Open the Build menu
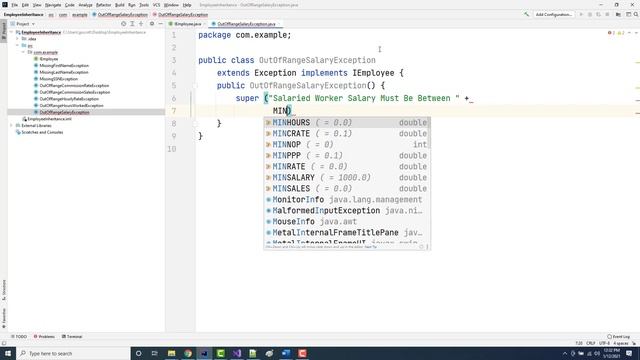This screenshot has width=640, height=360. point(120,5)
